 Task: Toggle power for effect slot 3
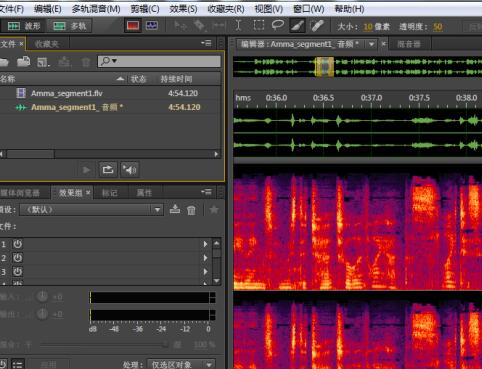pos(17,272)
